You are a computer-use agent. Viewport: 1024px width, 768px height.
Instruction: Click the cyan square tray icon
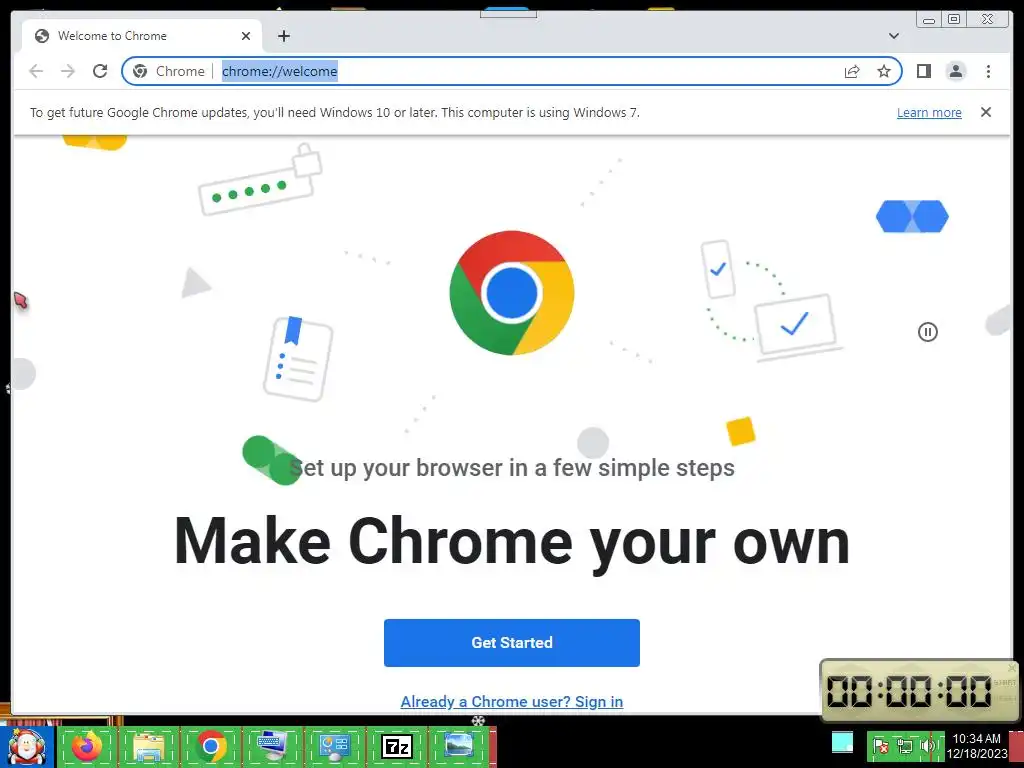pyautogui.click(x=842, y=743)
